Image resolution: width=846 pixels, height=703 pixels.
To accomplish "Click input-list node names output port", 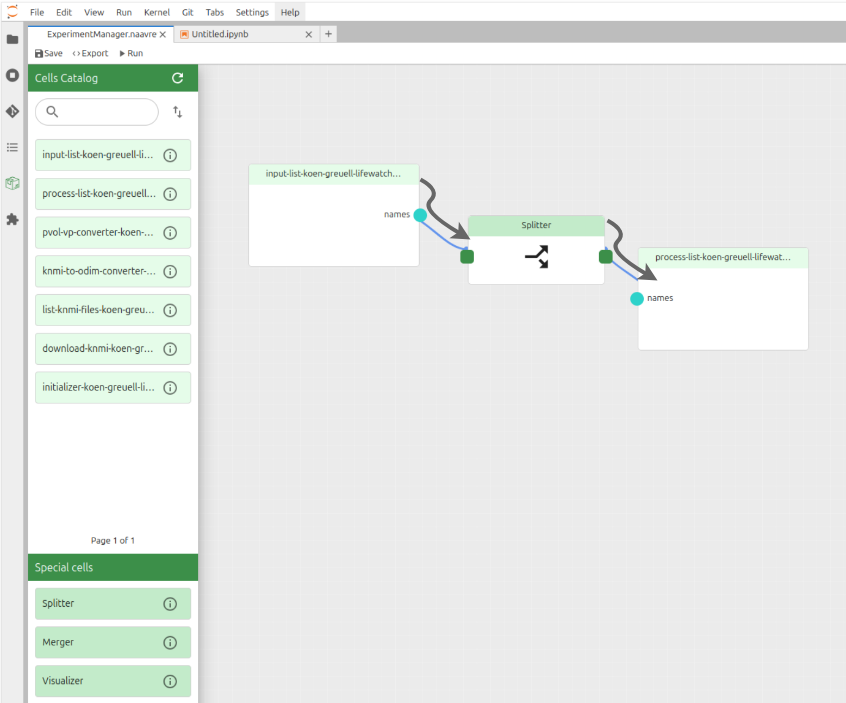I will click(x=420, y=215).
